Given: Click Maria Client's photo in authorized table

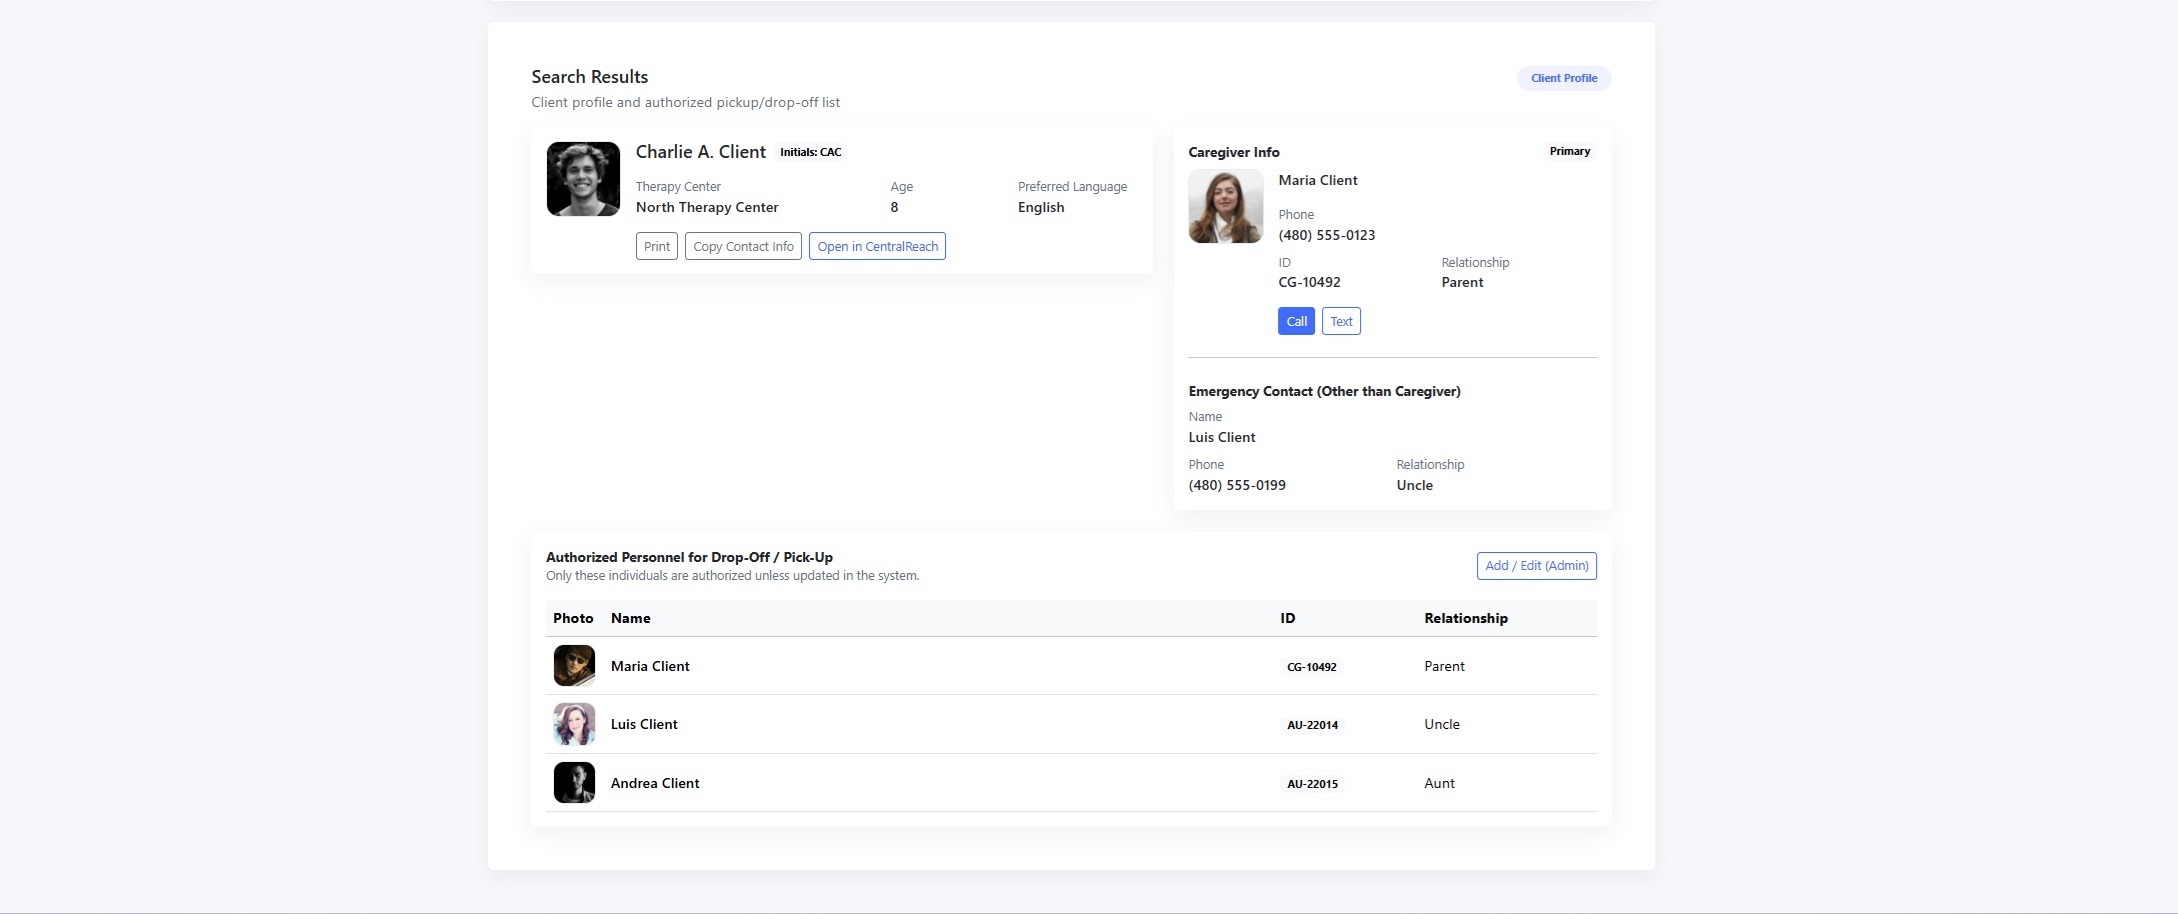Looking at the screenshot, I should click(574, 666).
